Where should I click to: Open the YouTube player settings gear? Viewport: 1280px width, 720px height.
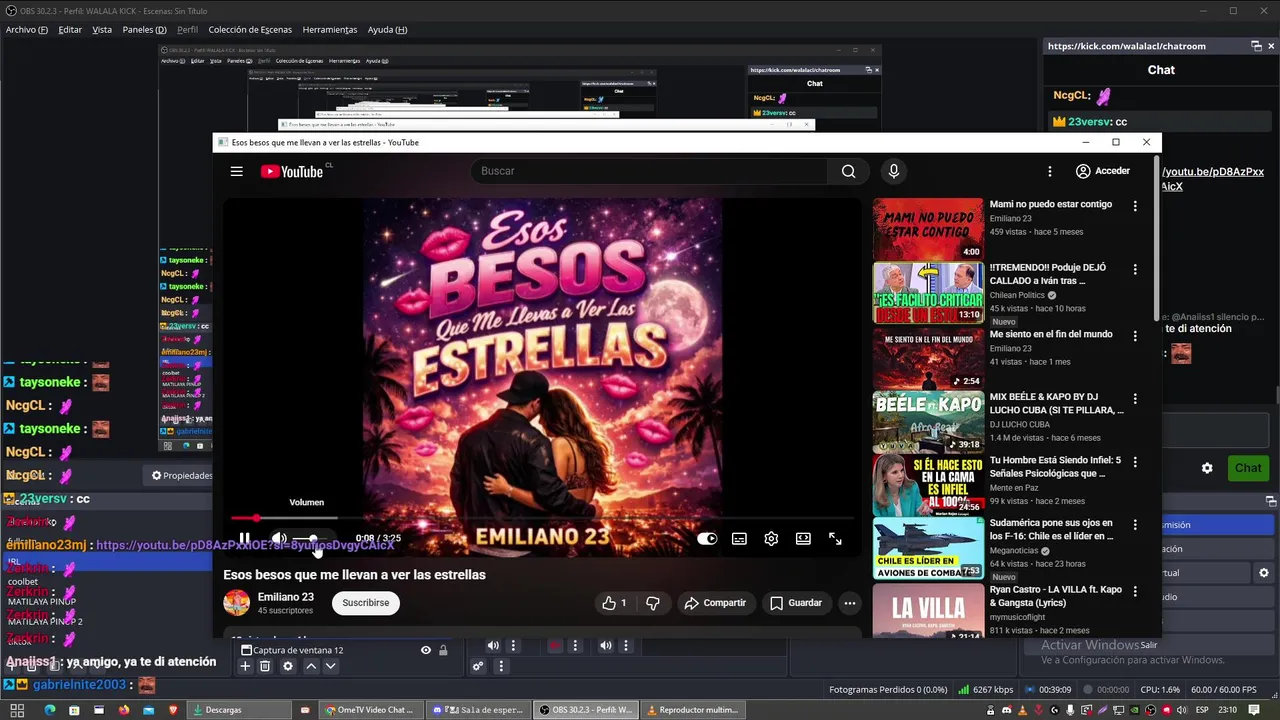[771, 539]
